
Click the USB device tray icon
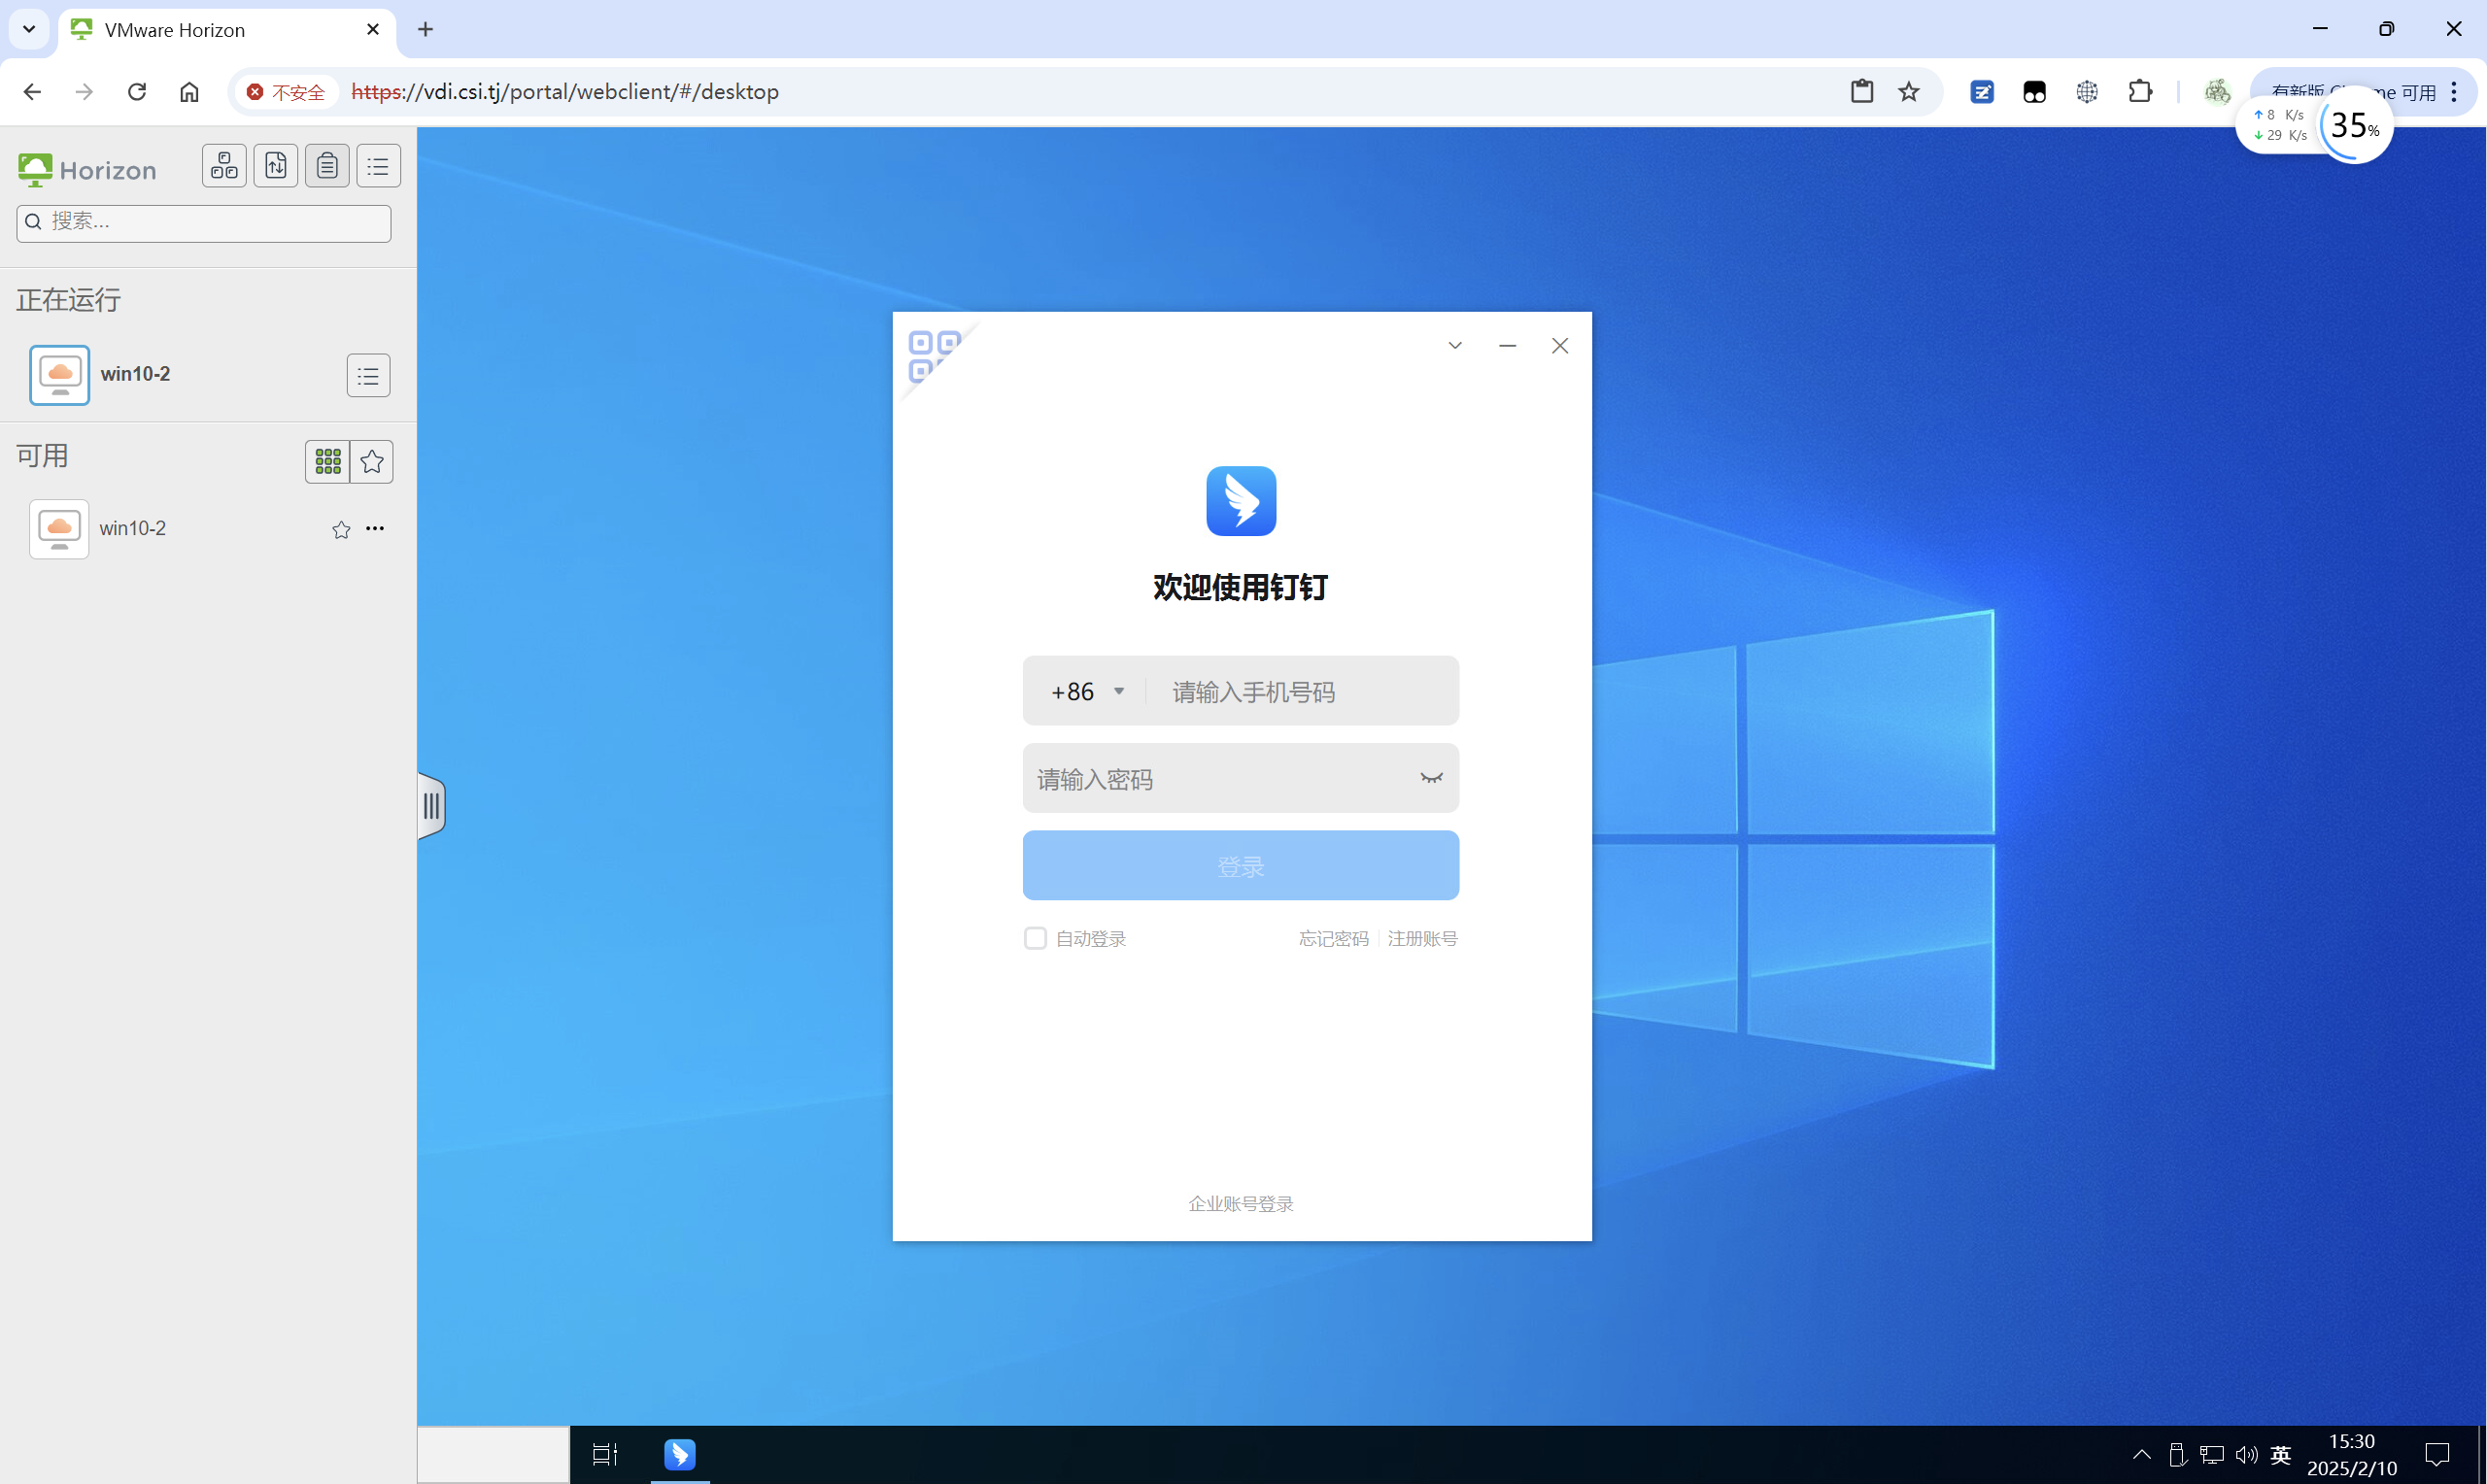pos(2177,1454)
